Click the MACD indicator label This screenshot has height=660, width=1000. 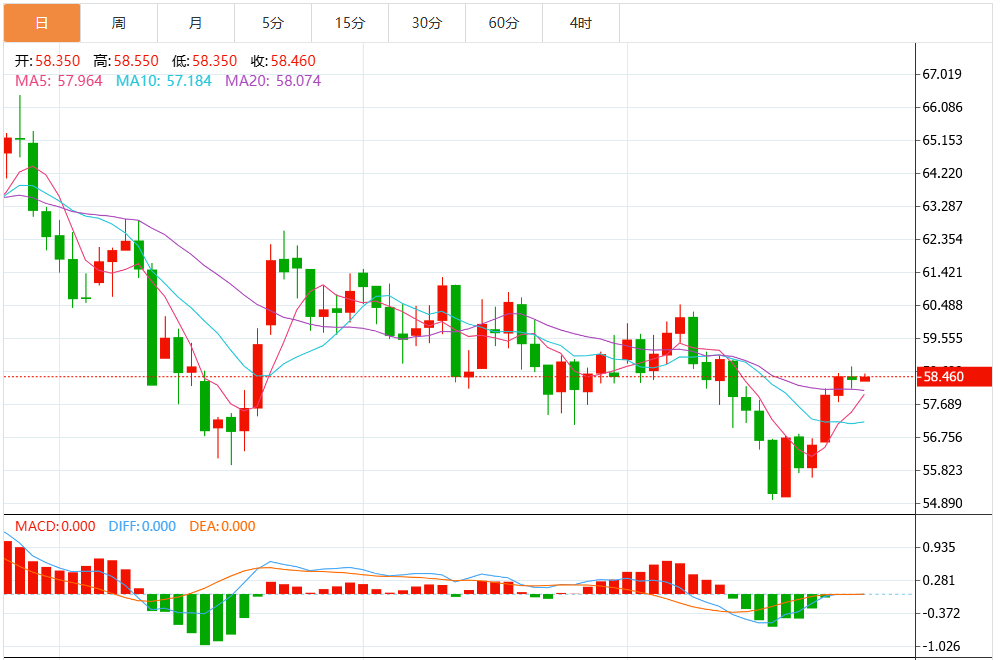55,526
